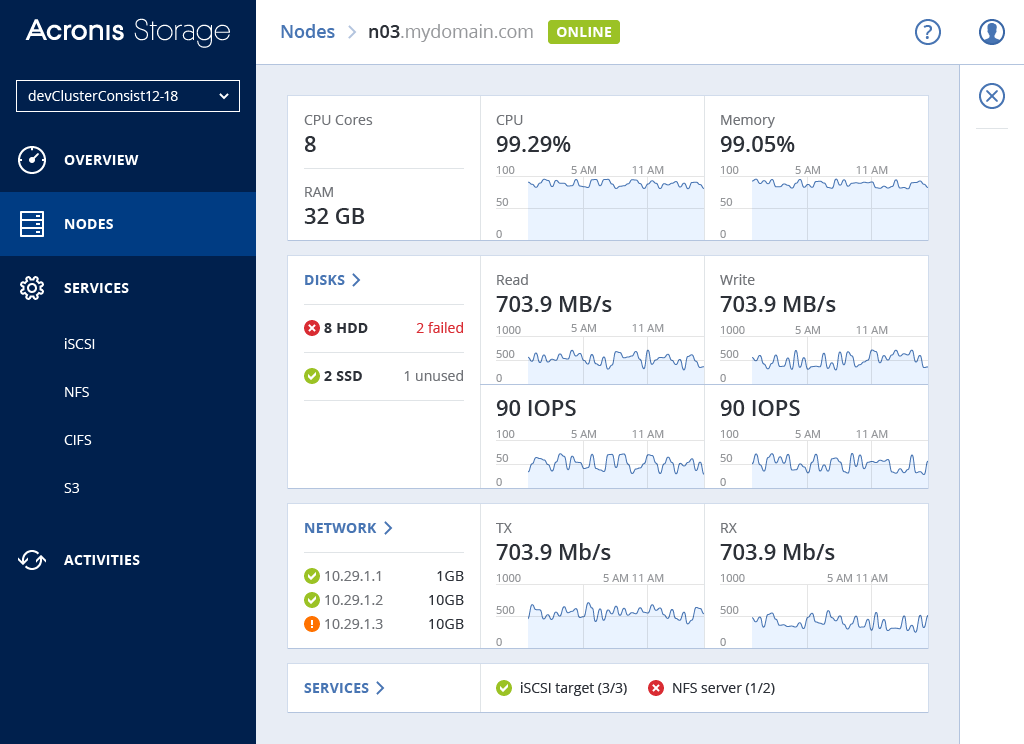Expand the Disks section chevron
This screenshot has width=1024, height=744.
pyautogui.click(x=357, y=280)
